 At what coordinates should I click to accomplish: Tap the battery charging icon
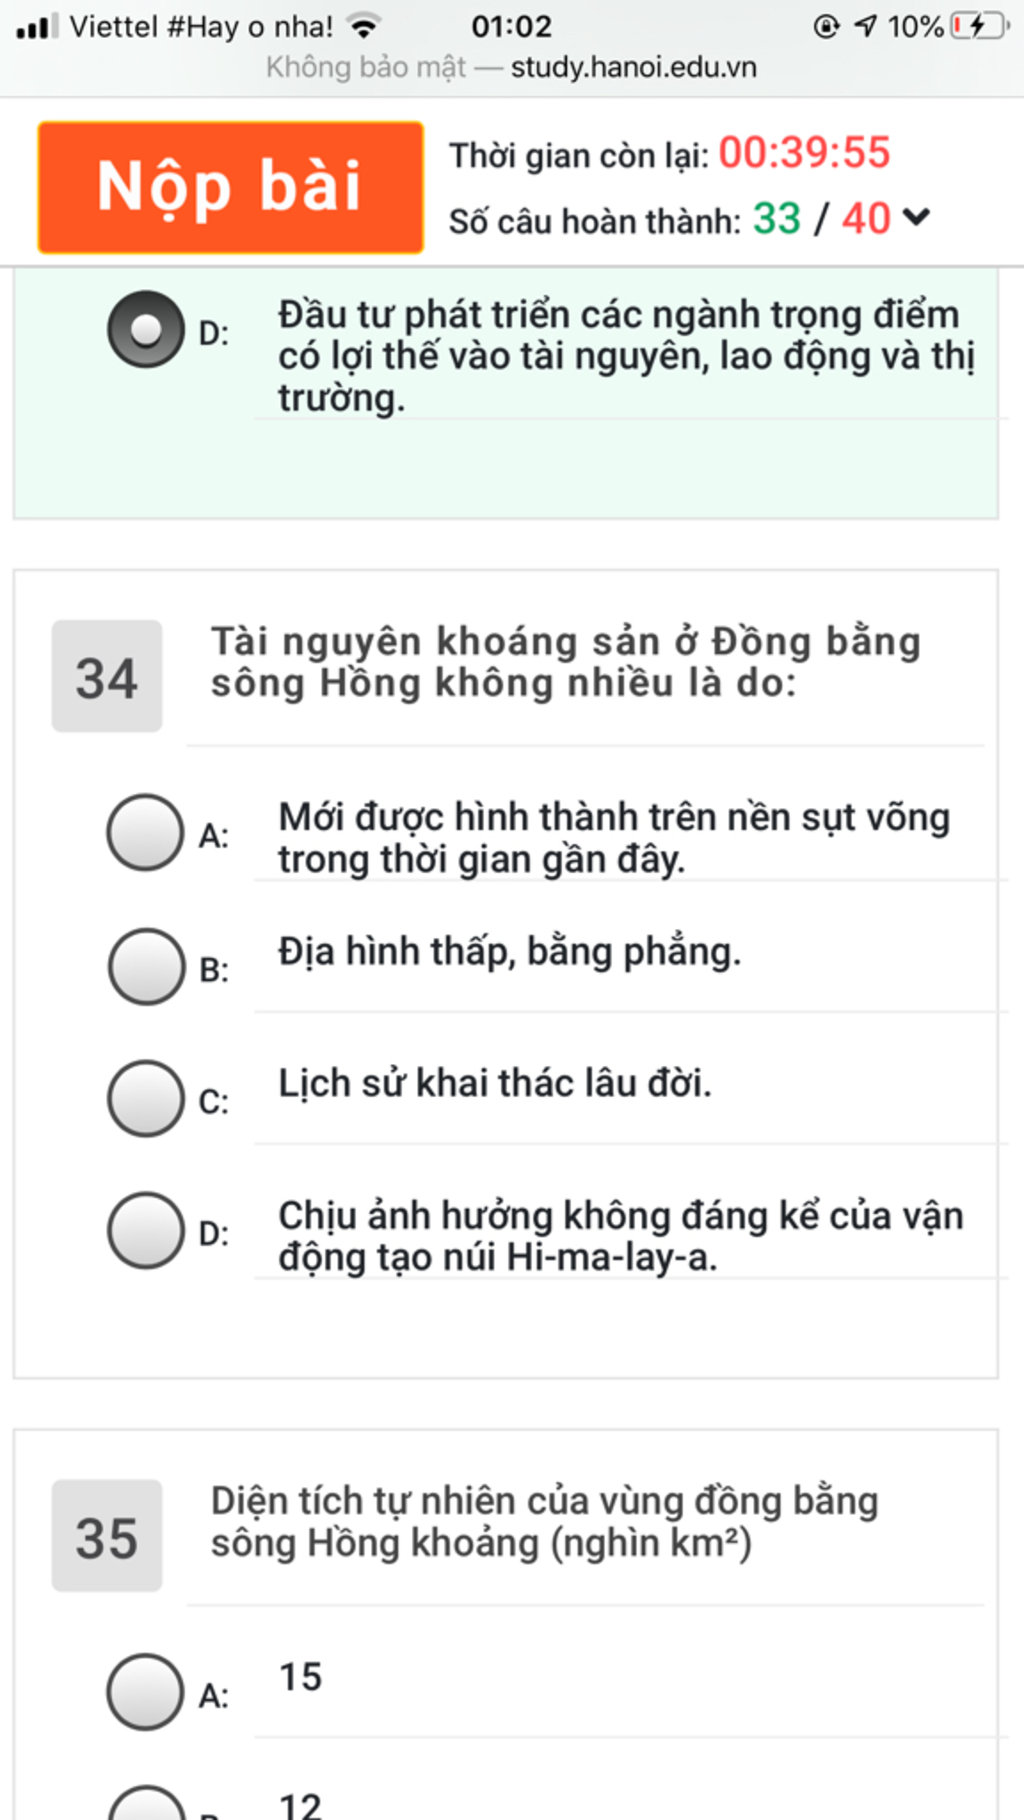click(980, 26)
